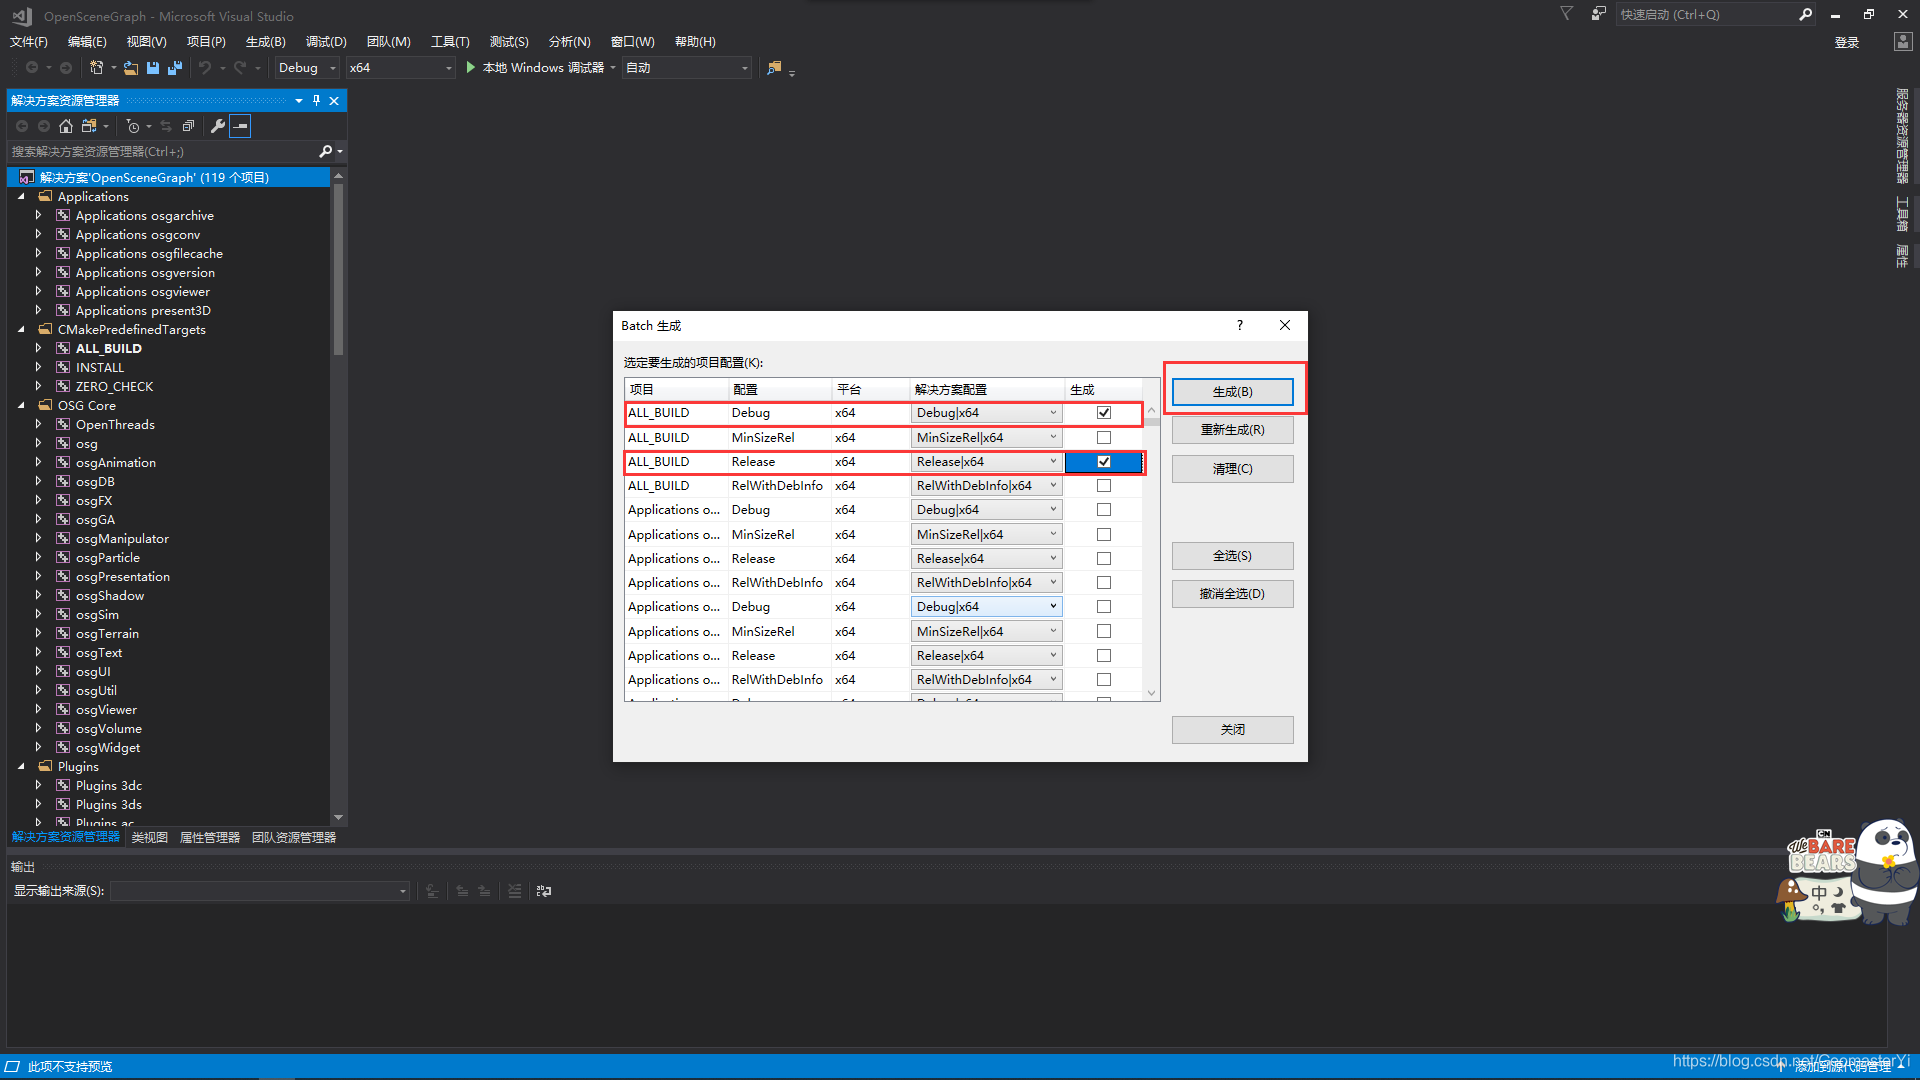Click the user account avatar icon

(x=1903, y=42)
